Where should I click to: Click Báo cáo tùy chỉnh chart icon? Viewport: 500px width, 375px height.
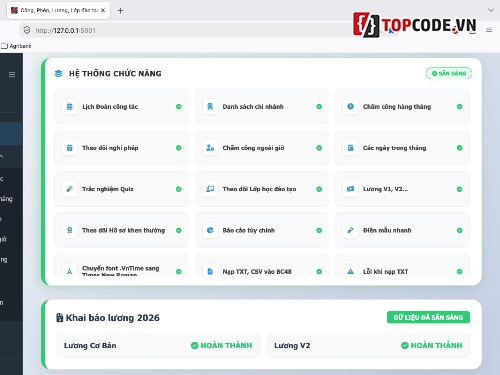click(210, 230)
